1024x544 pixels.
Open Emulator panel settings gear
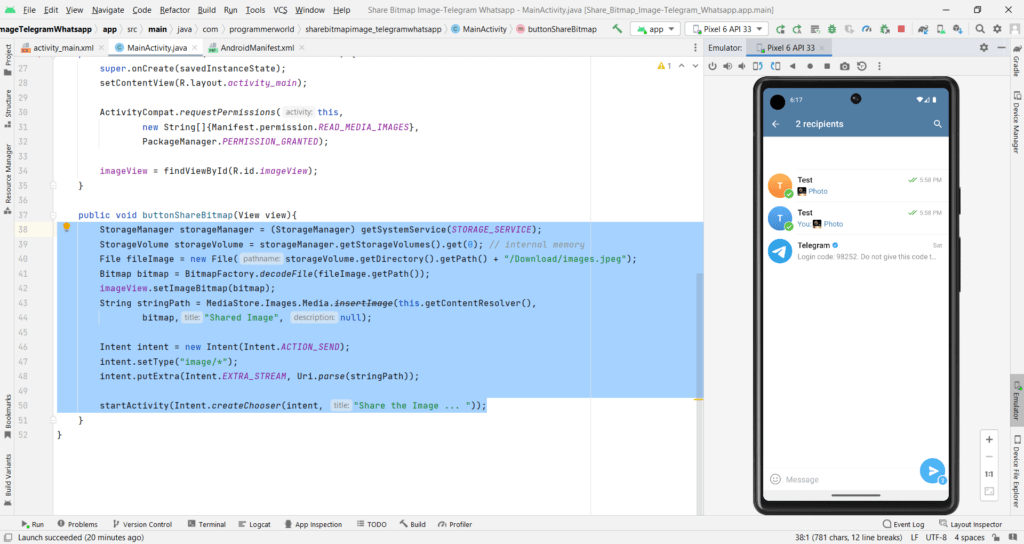click(x=984, y=48)
